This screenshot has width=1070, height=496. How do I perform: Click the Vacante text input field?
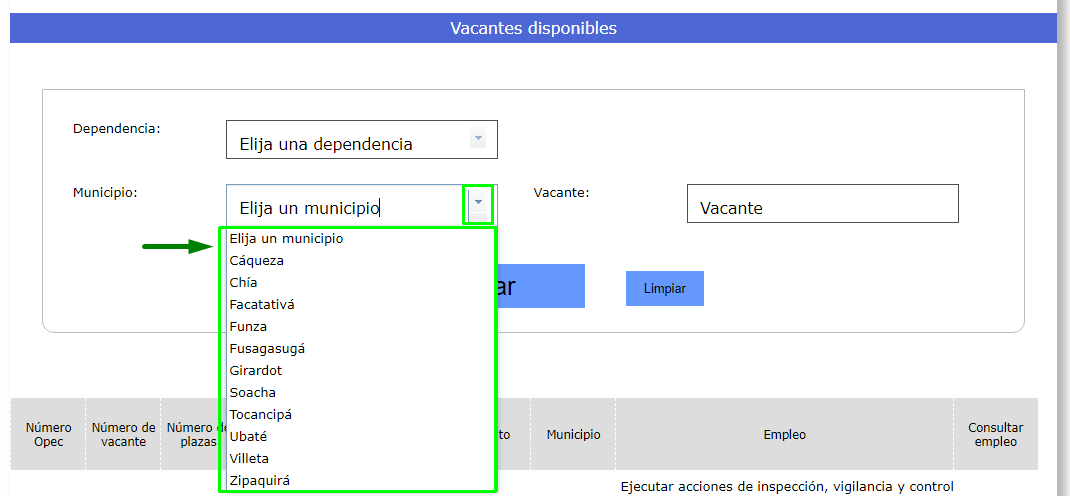(822, 204)
